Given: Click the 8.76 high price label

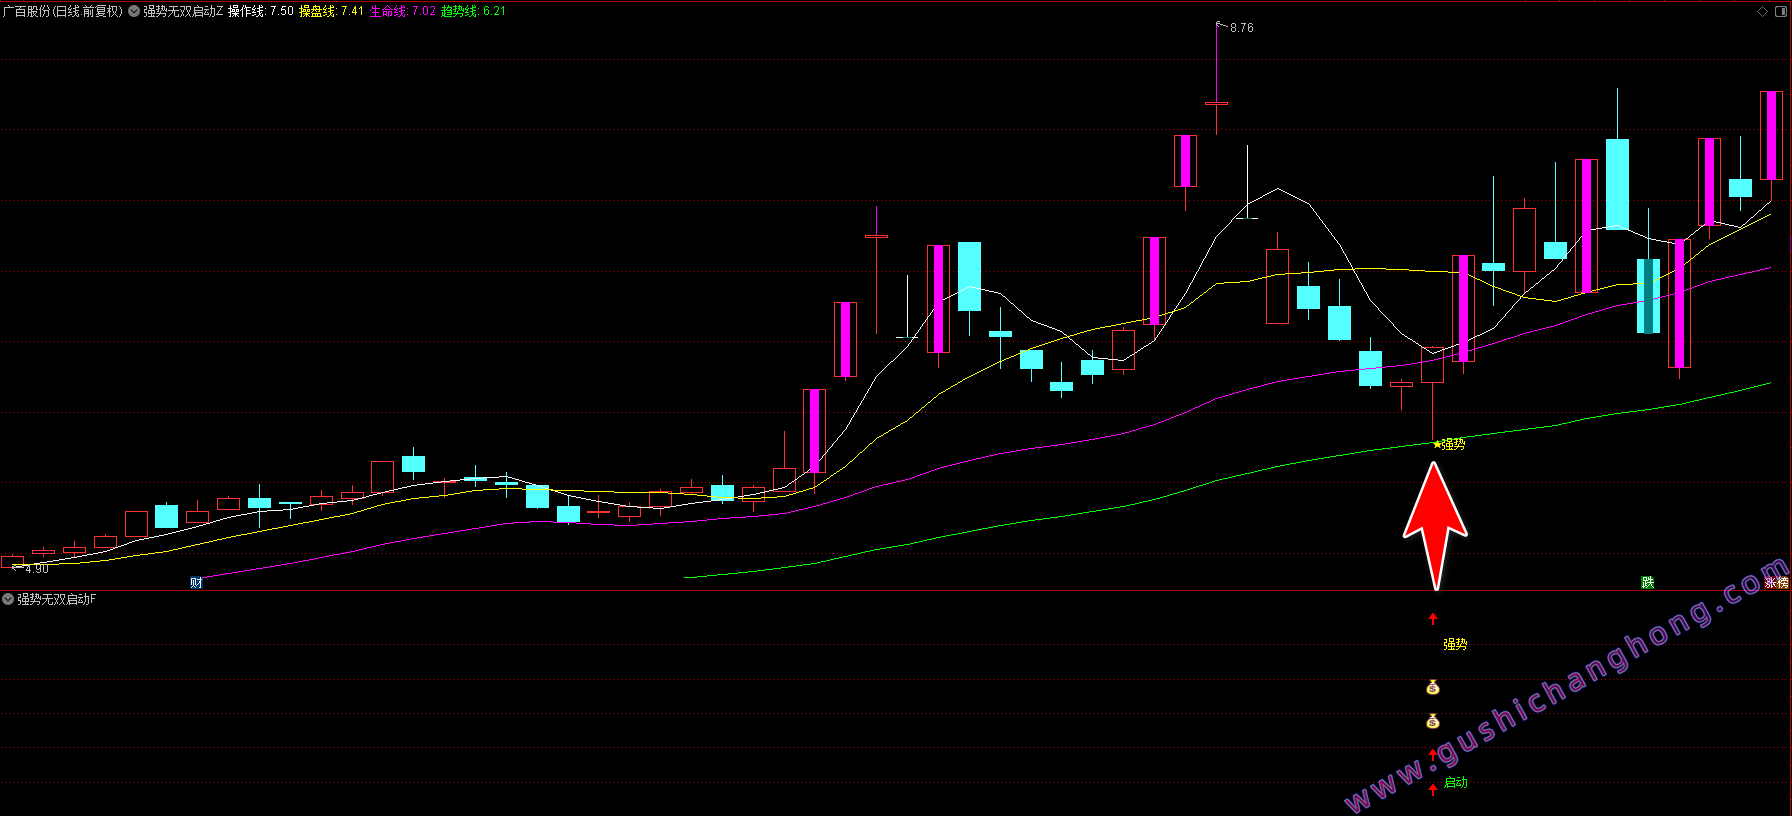Looking at the screenshot, I should click(1241, 28).
